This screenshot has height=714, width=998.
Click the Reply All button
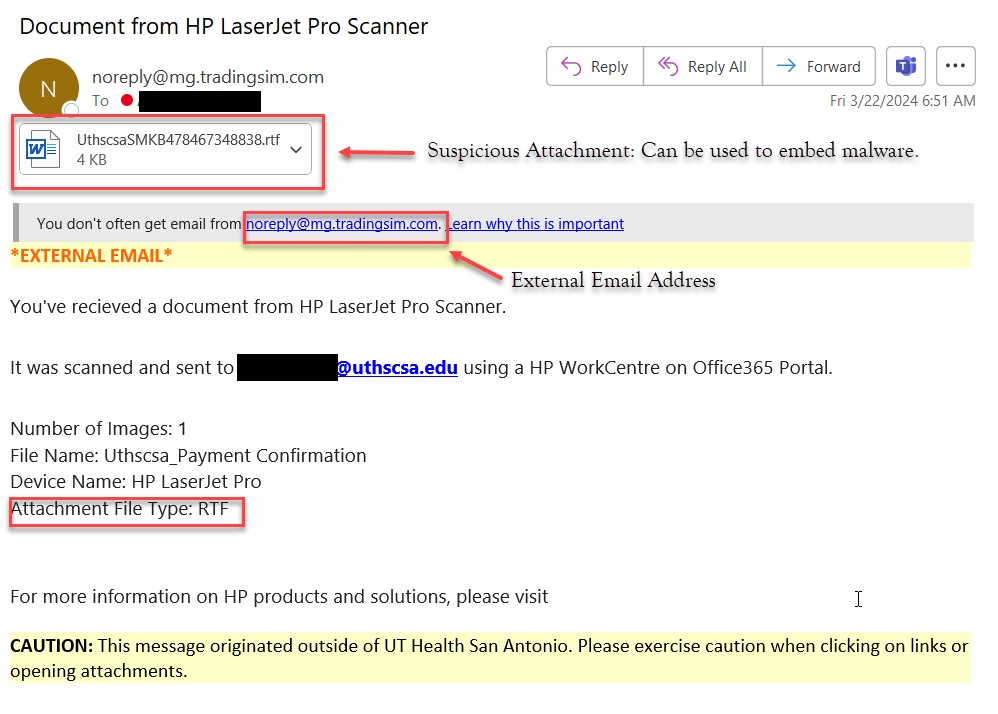coord(702,67)
